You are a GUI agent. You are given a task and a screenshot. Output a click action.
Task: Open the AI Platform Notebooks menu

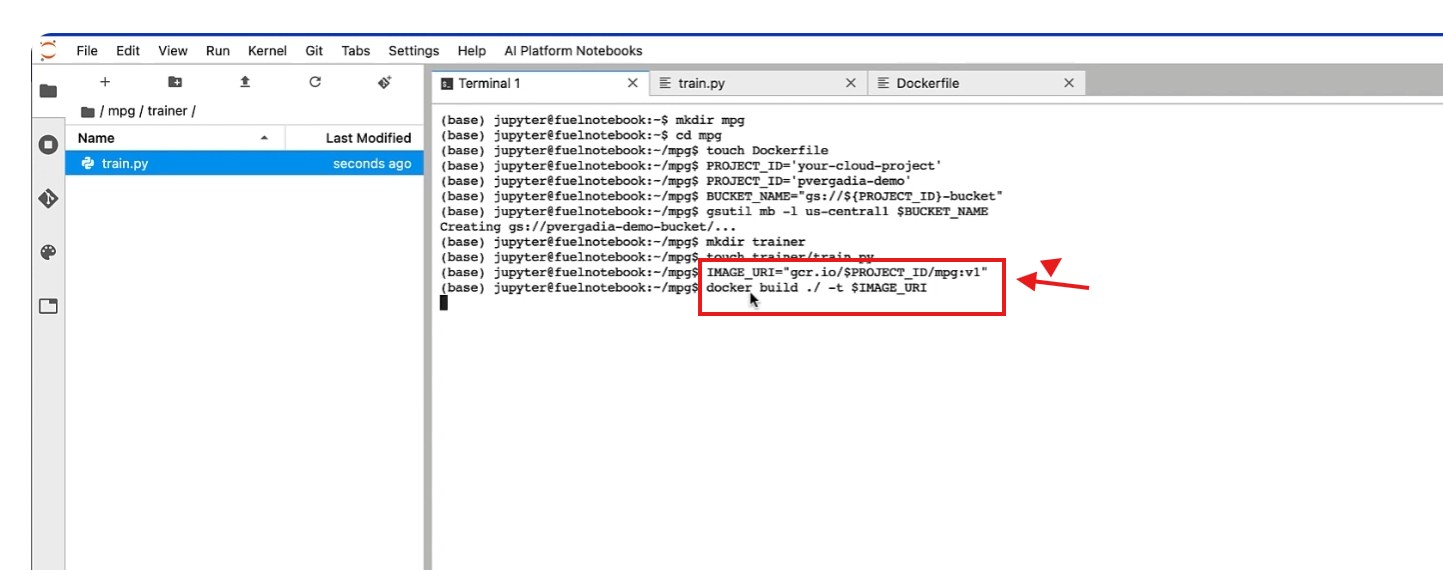(x=573, y=51)
